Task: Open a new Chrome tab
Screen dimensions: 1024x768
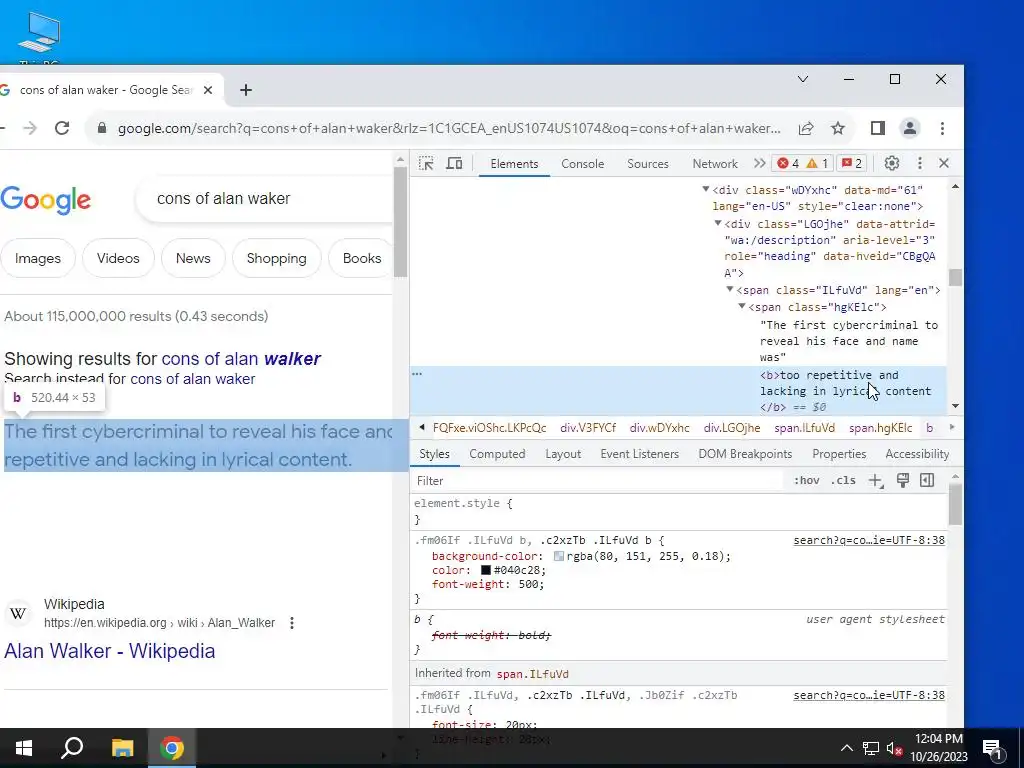Action: click(x=246, y=90)
